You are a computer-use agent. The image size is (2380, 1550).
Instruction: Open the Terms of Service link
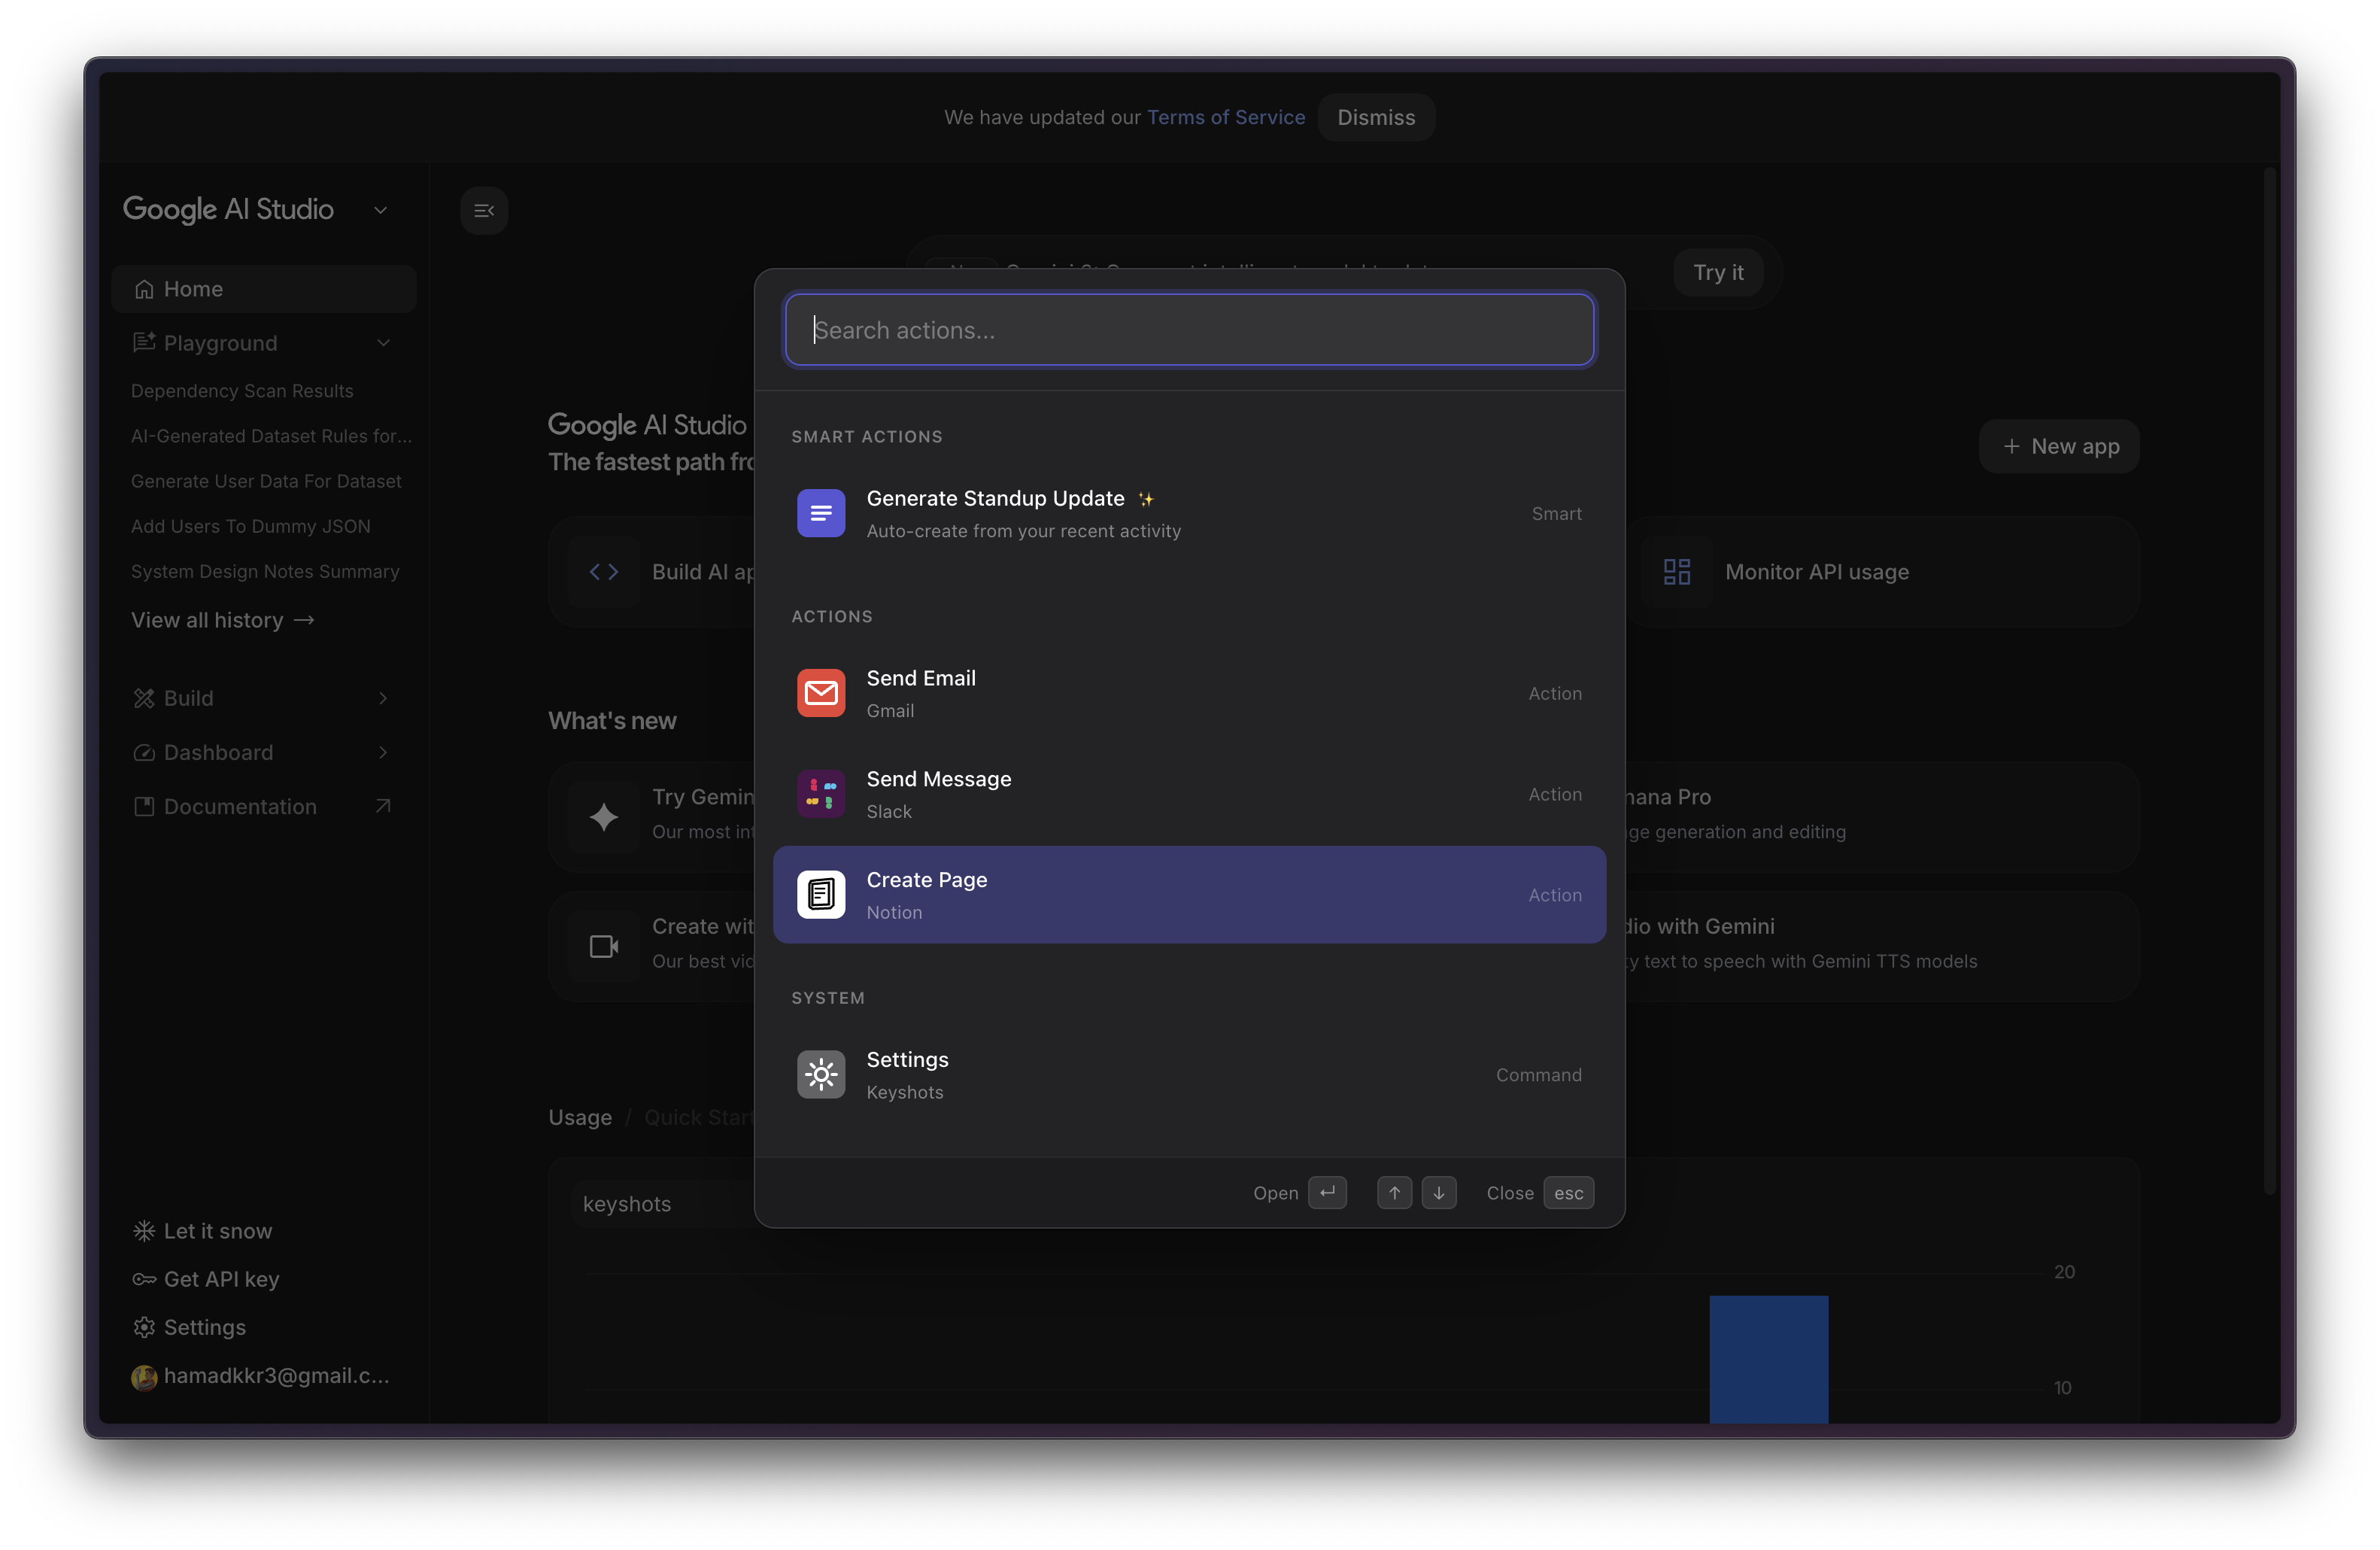pyautogui.click(x=1225, y=117)
